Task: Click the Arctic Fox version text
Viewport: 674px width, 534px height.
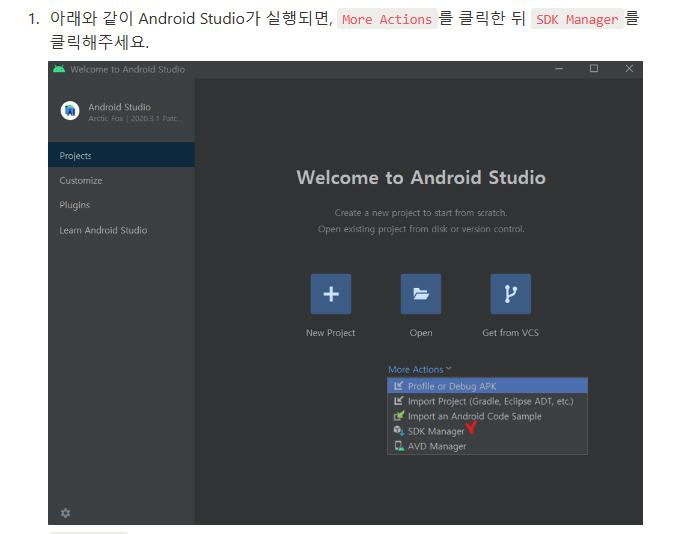Action: pyautogui.click(x=135, y=119)
